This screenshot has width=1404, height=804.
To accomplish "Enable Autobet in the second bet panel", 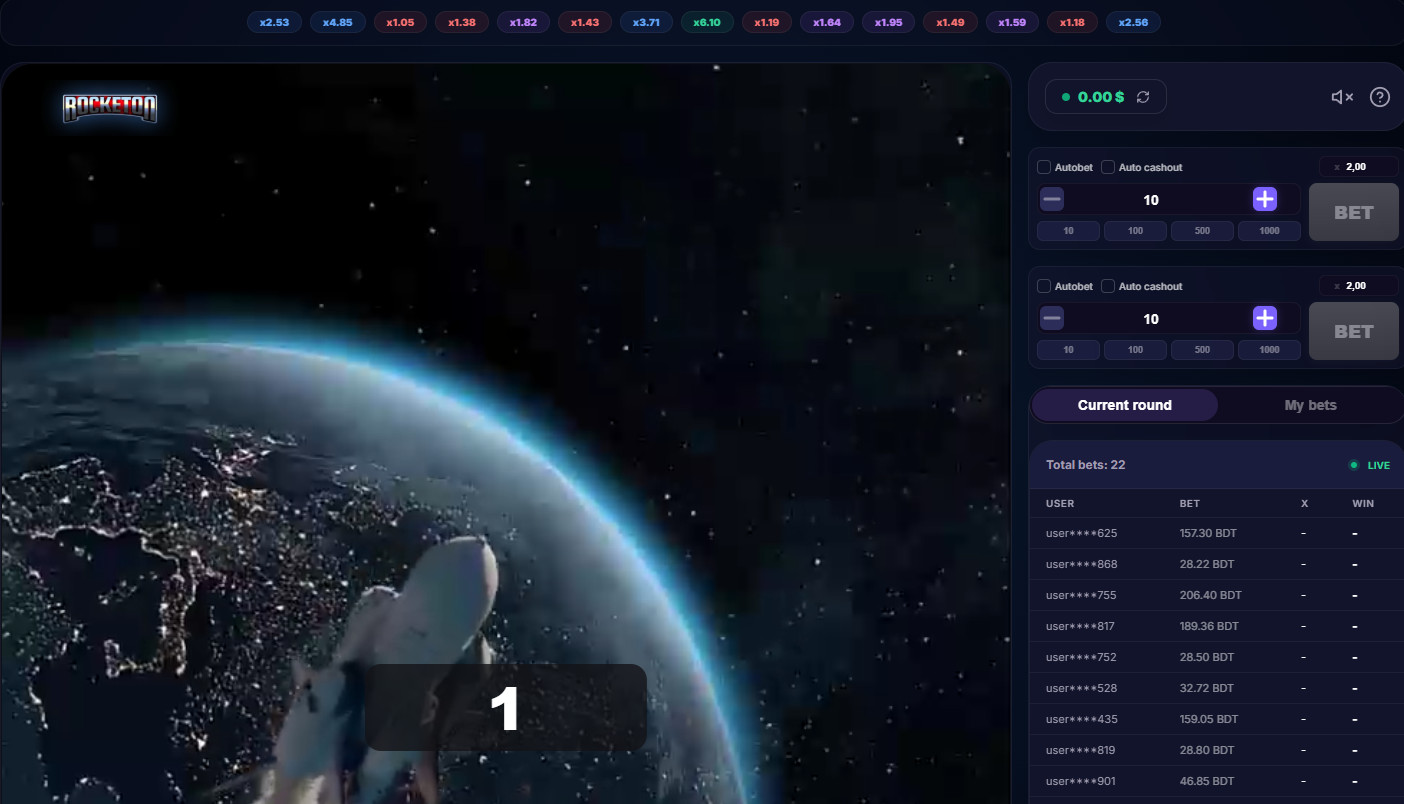I will [1044, 286].
